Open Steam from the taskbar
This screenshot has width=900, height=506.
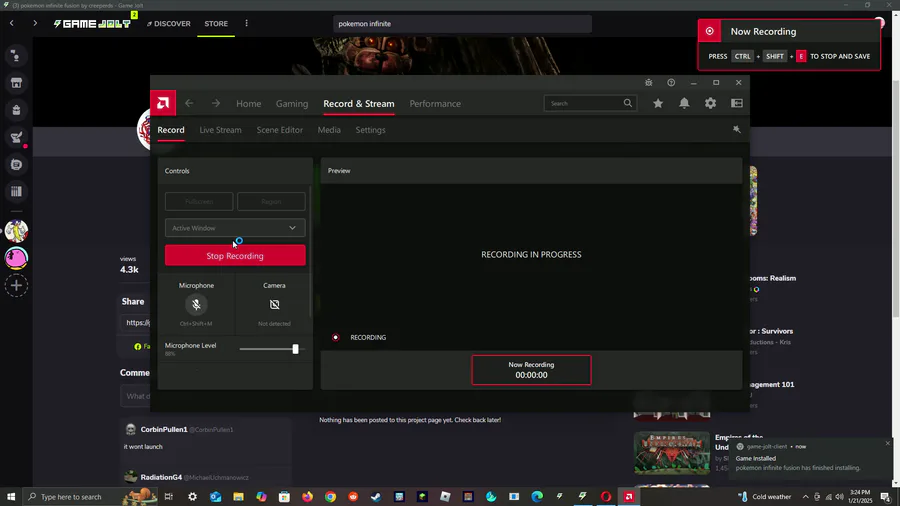pyautogui.click(x=376, y=497)
